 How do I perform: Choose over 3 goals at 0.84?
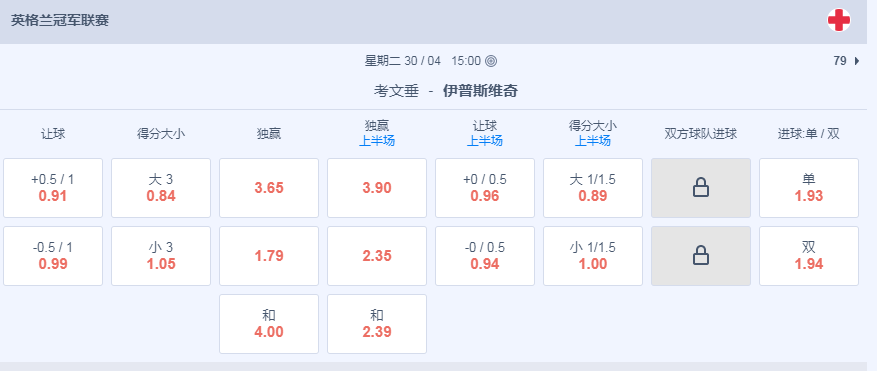pyautogui.click(x=161, y=188)
